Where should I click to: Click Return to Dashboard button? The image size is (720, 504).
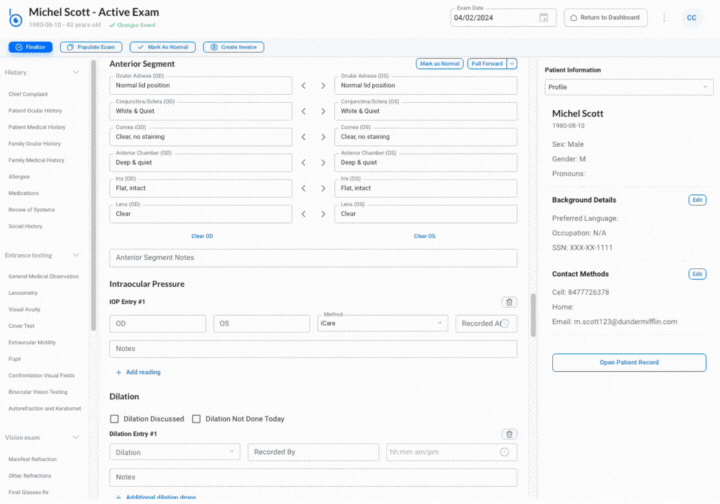[606, 18]
